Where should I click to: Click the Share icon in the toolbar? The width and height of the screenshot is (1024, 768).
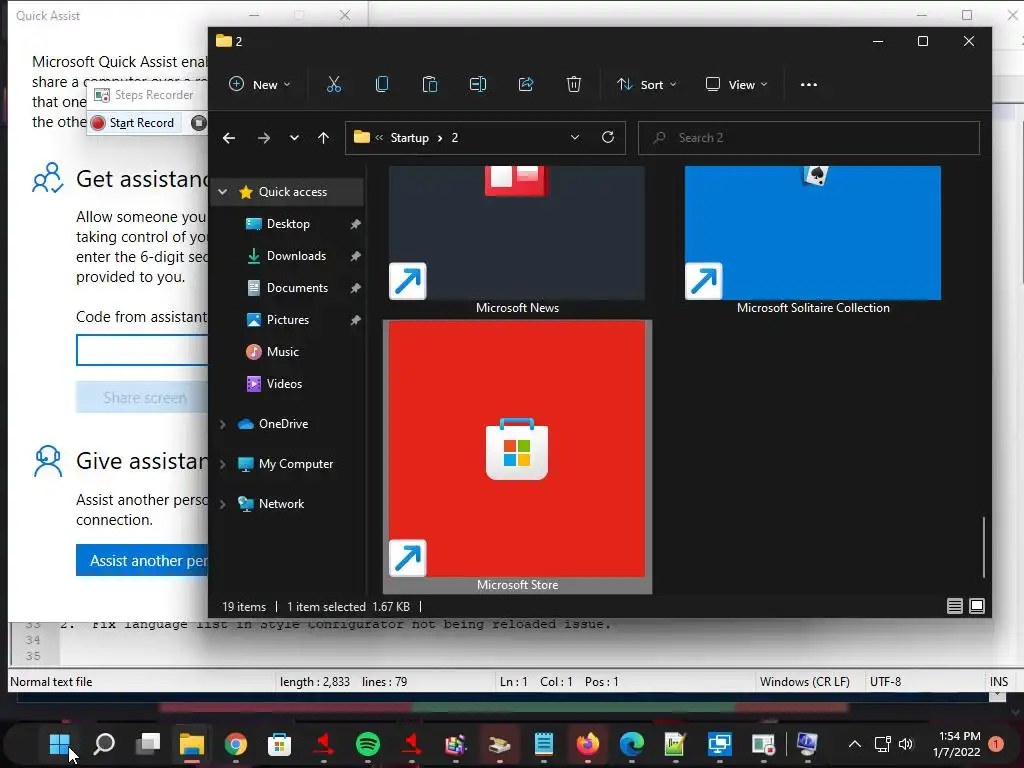(526, 84)
